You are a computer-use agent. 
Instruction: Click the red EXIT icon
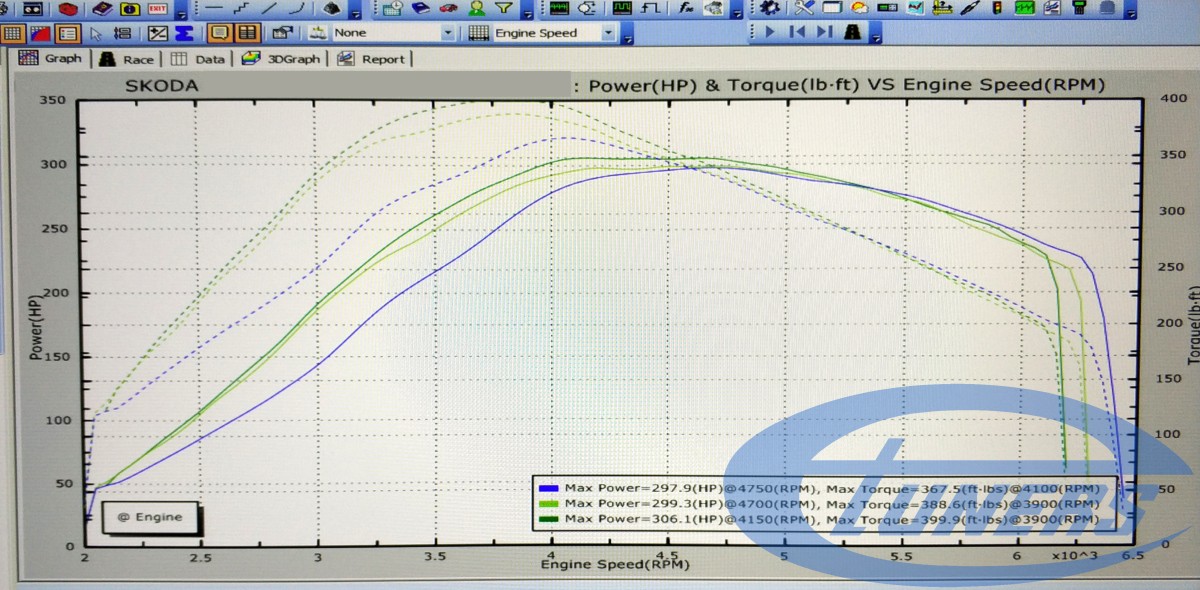click(157, 8)
